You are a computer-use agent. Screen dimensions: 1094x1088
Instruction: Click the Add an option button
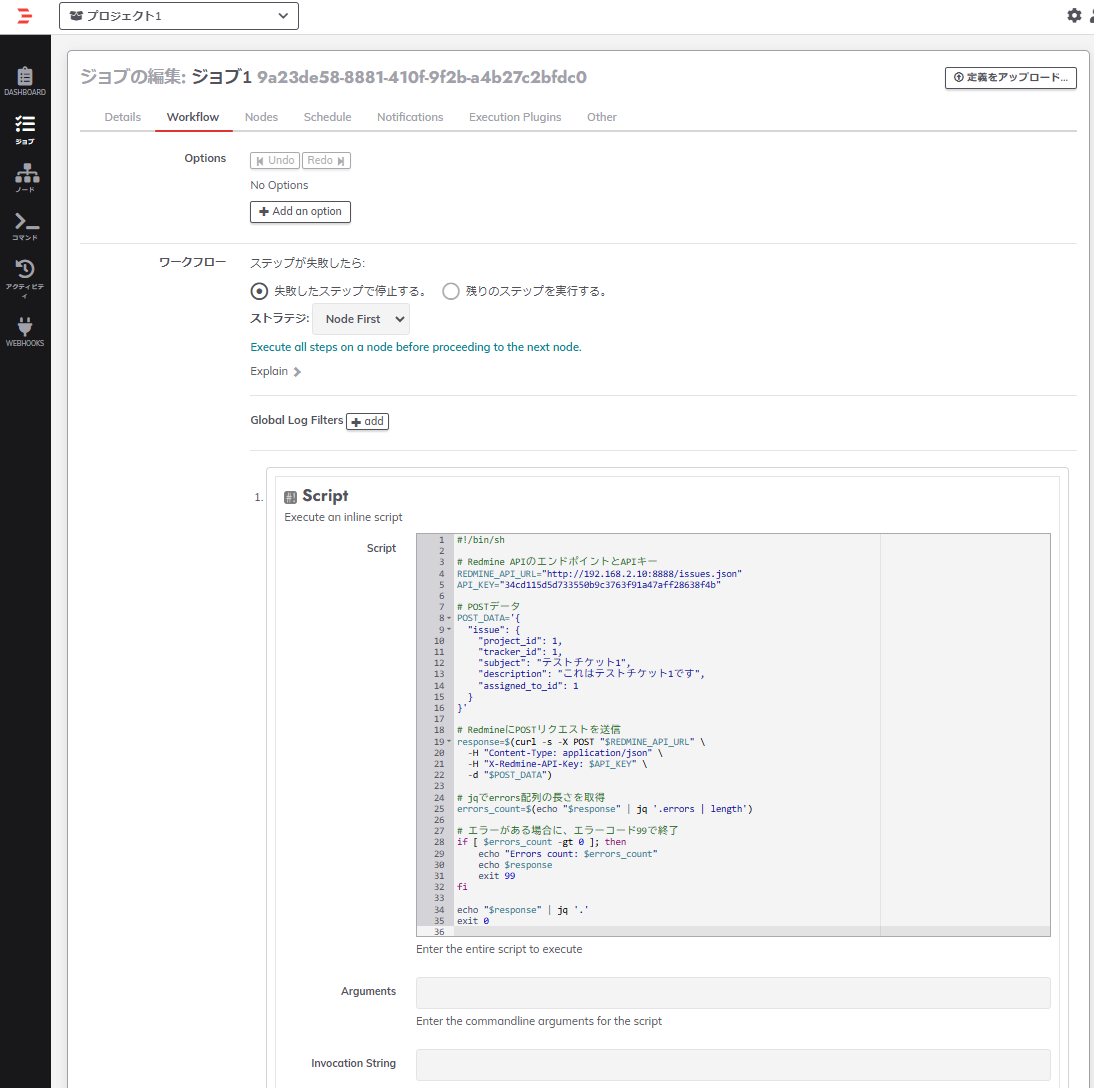click(300, 211)
